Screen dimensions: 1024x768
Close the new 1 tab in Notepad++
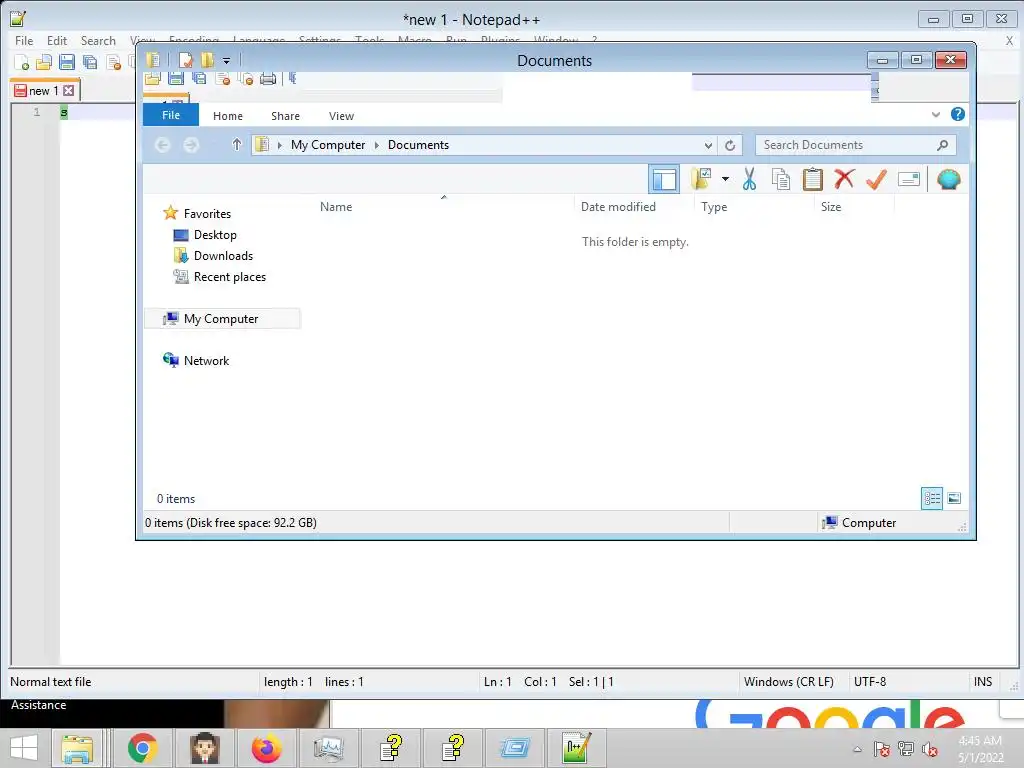click(x=69, y=90)
